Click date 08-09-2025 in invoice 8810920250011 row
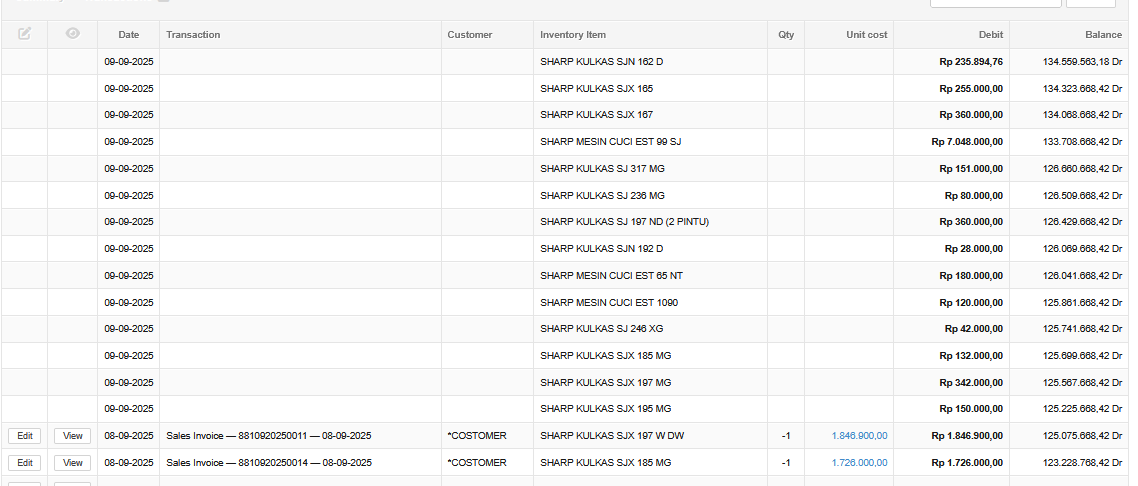 [x=128, y=436]
